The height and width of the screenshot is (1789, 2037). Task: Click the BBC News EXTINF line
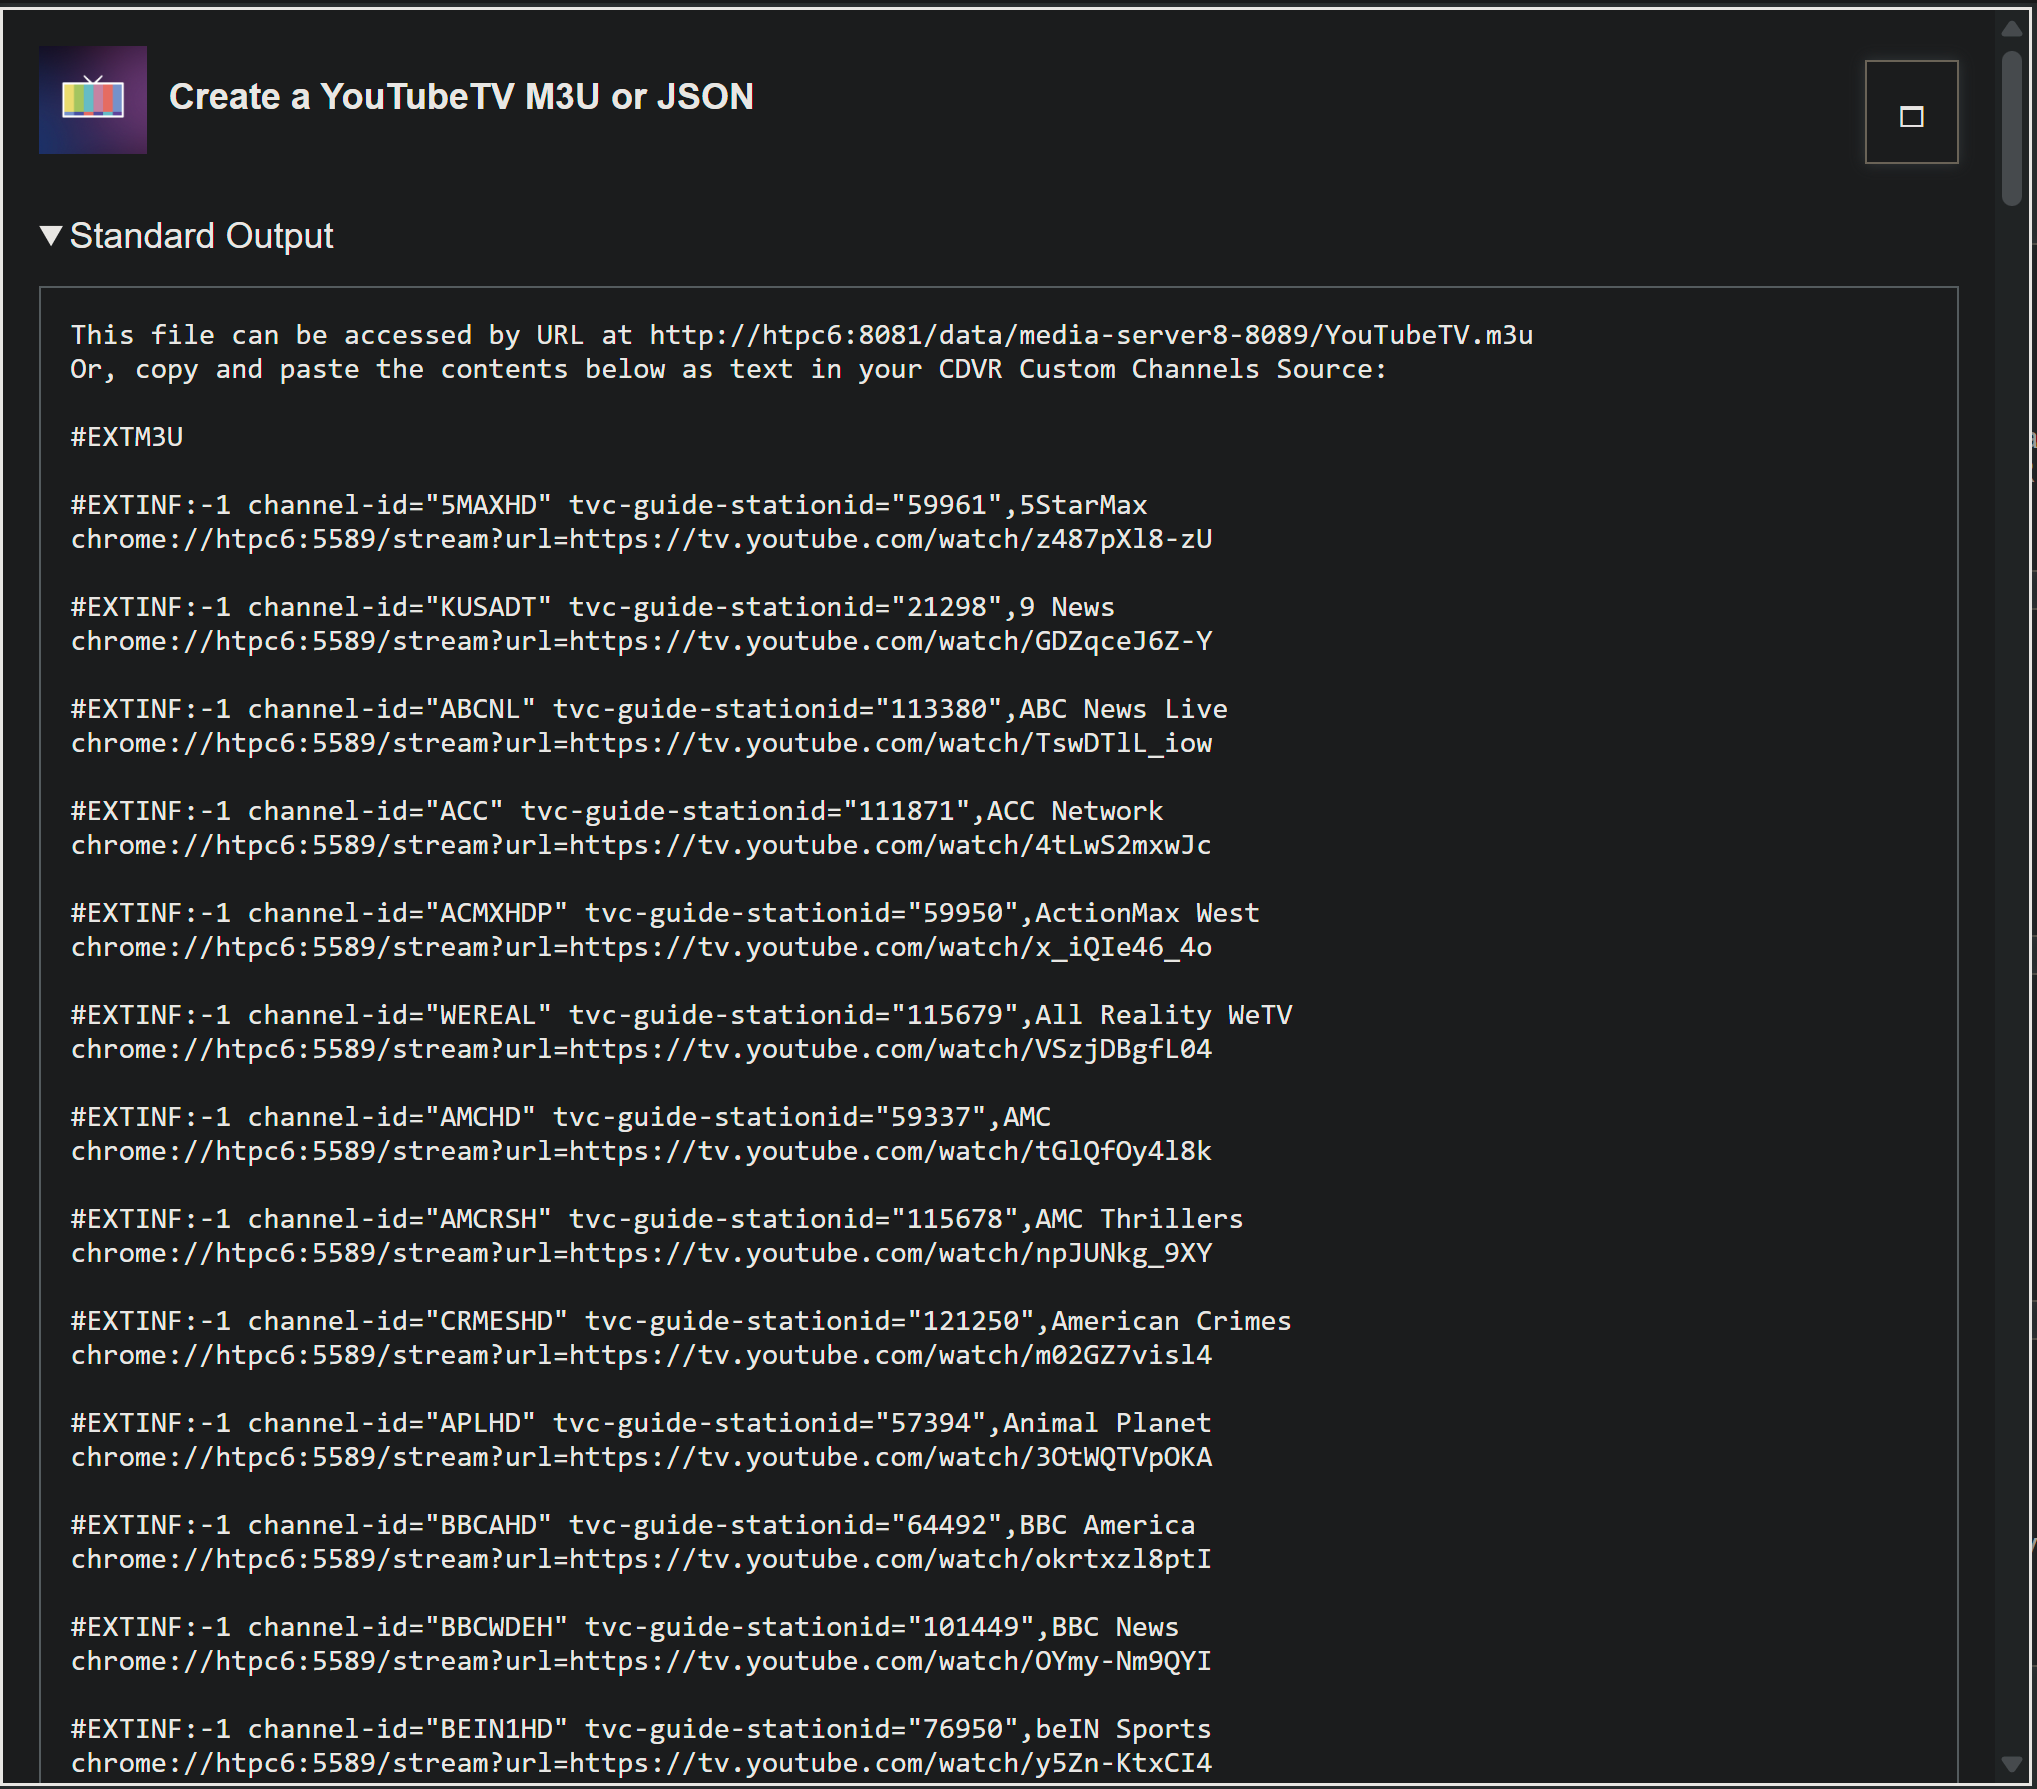coord(624,1627)
